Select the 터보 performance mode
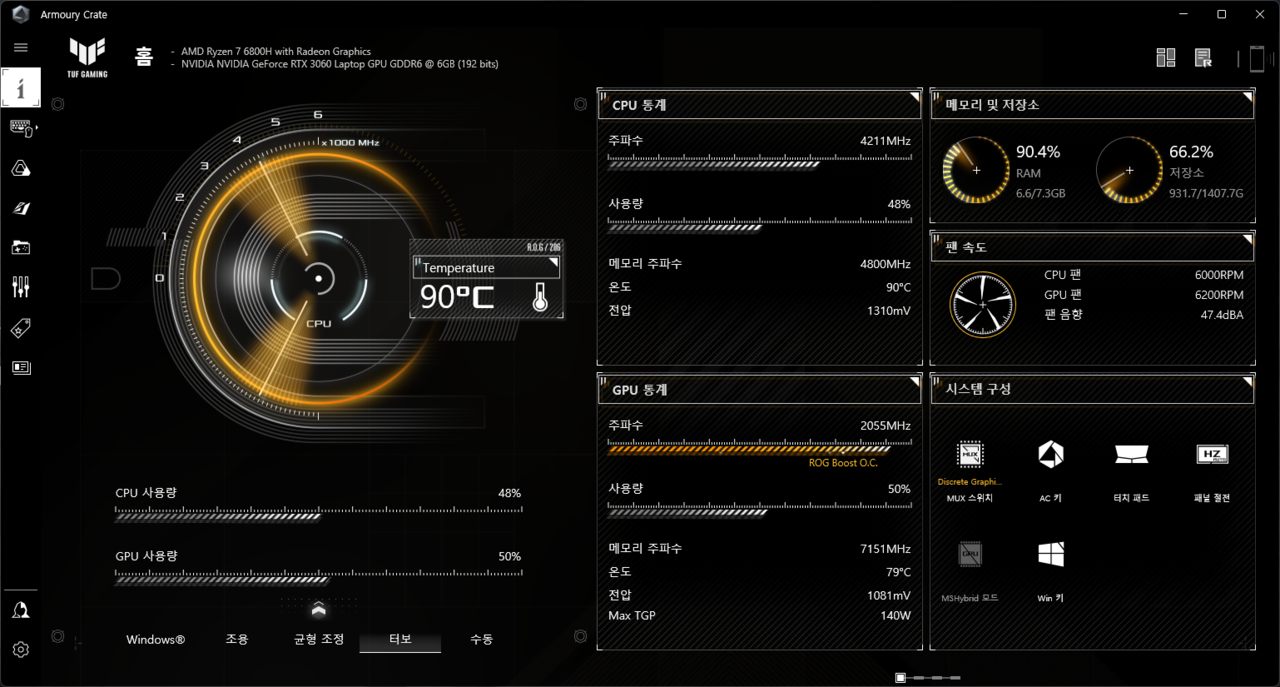The height and width of the screenshot is (687, 1280). [400, 639]
